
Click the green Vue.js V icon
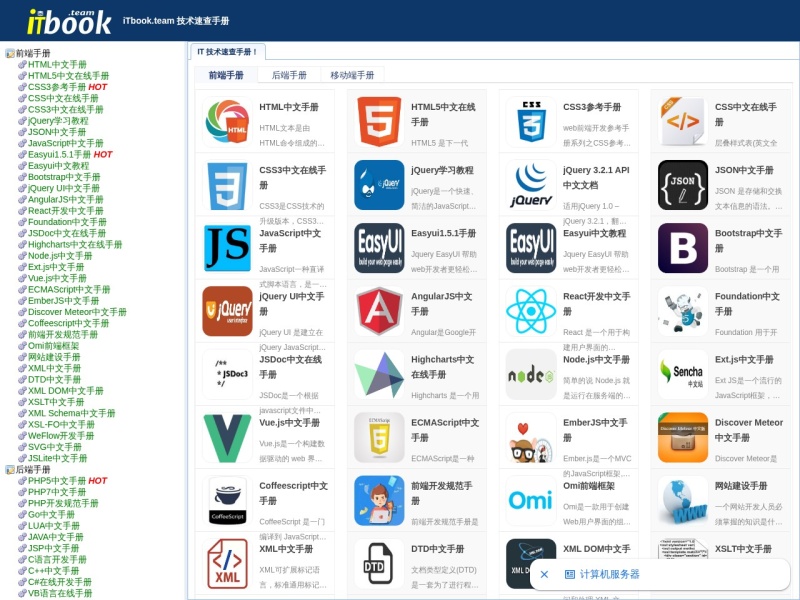pos(228,438)
